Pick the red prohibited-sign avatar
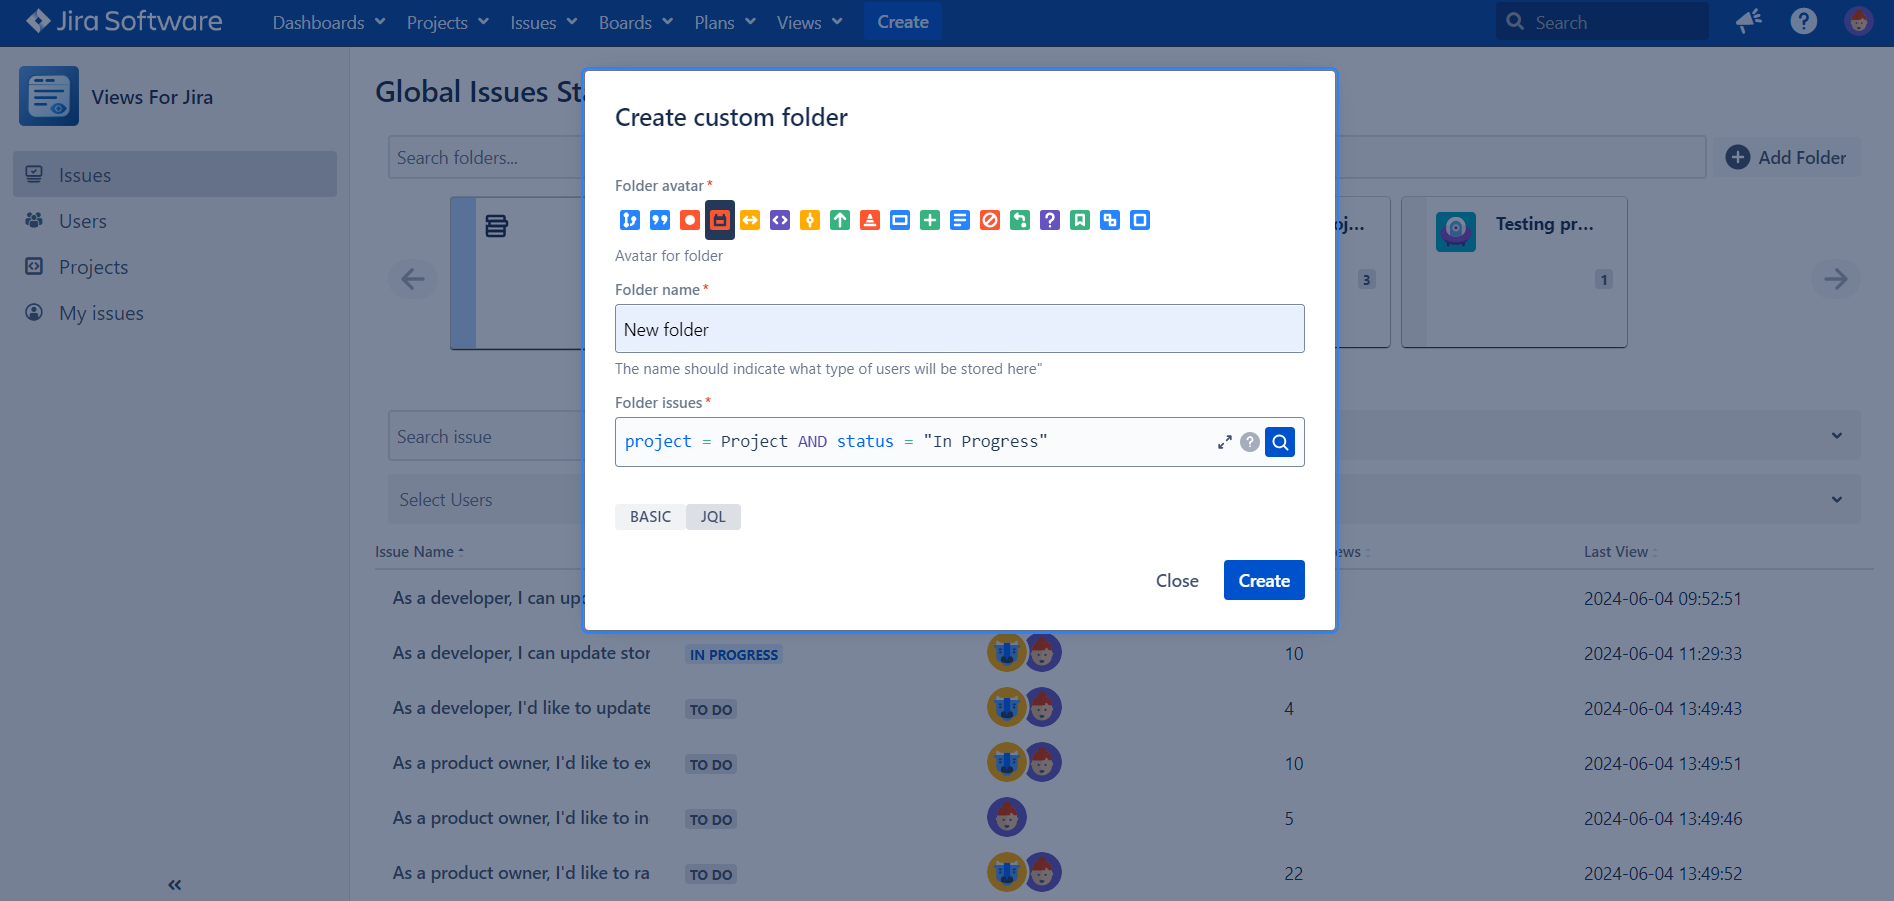 (990, 220)
